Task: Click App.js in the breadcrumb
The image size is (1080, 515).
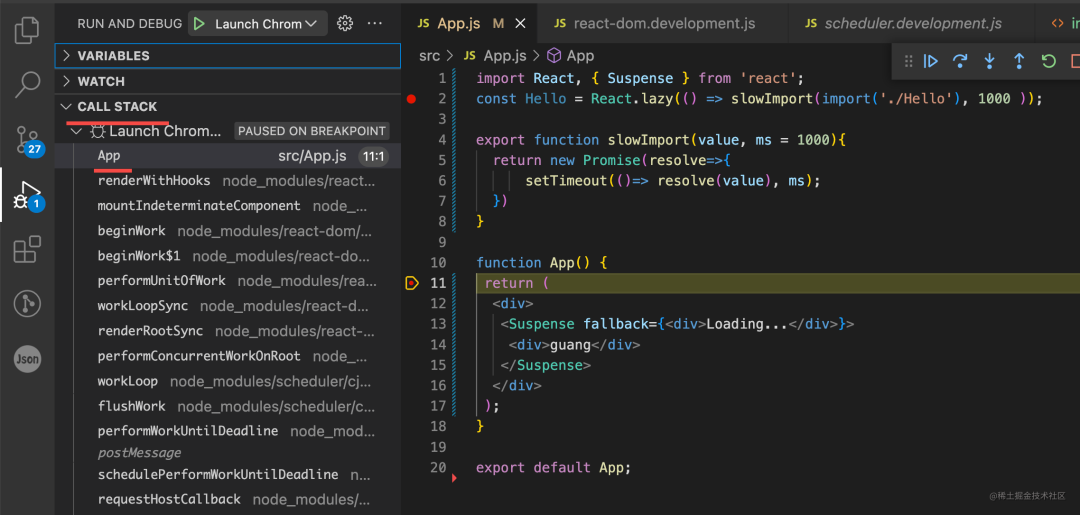Action: coord(505,56)
